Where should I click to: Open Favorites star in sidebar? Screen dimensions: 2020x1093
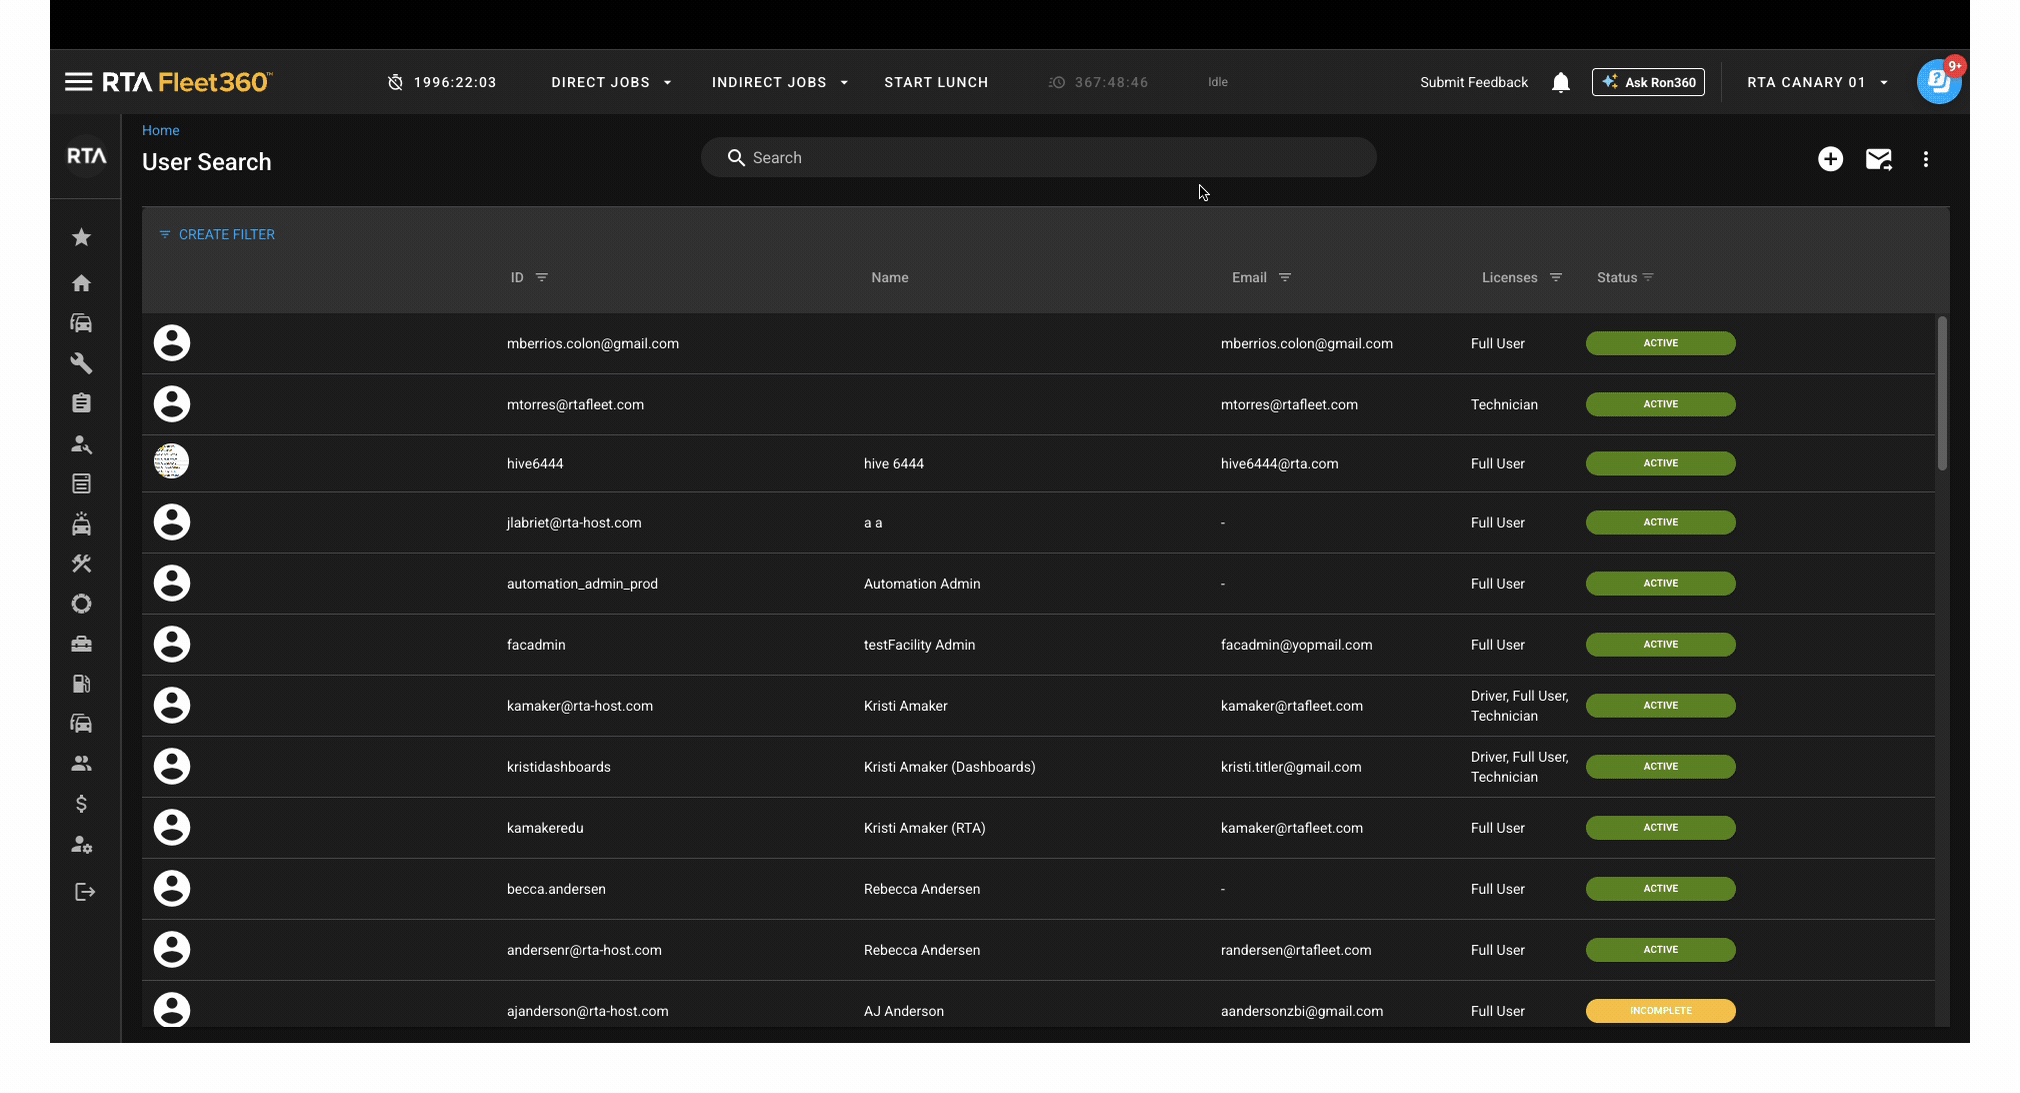pyautogui.click(x=82, y=237)
